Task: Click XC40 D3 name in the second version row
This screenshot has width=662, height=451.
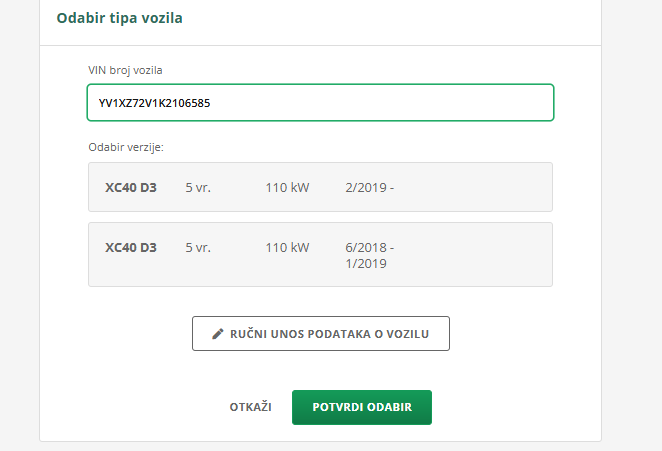Action: (x=131, y=247)
